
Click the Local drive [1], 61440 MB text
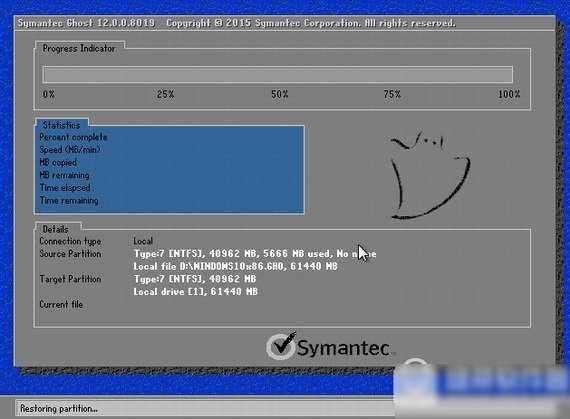coord(196,292)
